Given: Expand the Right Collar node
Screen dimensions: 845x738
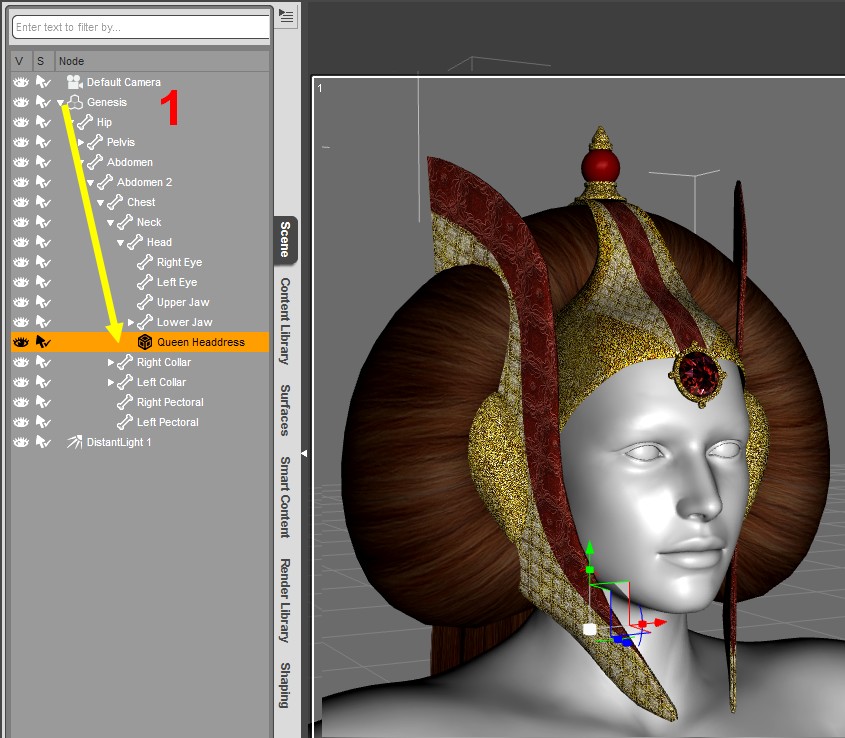Looking at the screenshot, I should pos(111,362).
